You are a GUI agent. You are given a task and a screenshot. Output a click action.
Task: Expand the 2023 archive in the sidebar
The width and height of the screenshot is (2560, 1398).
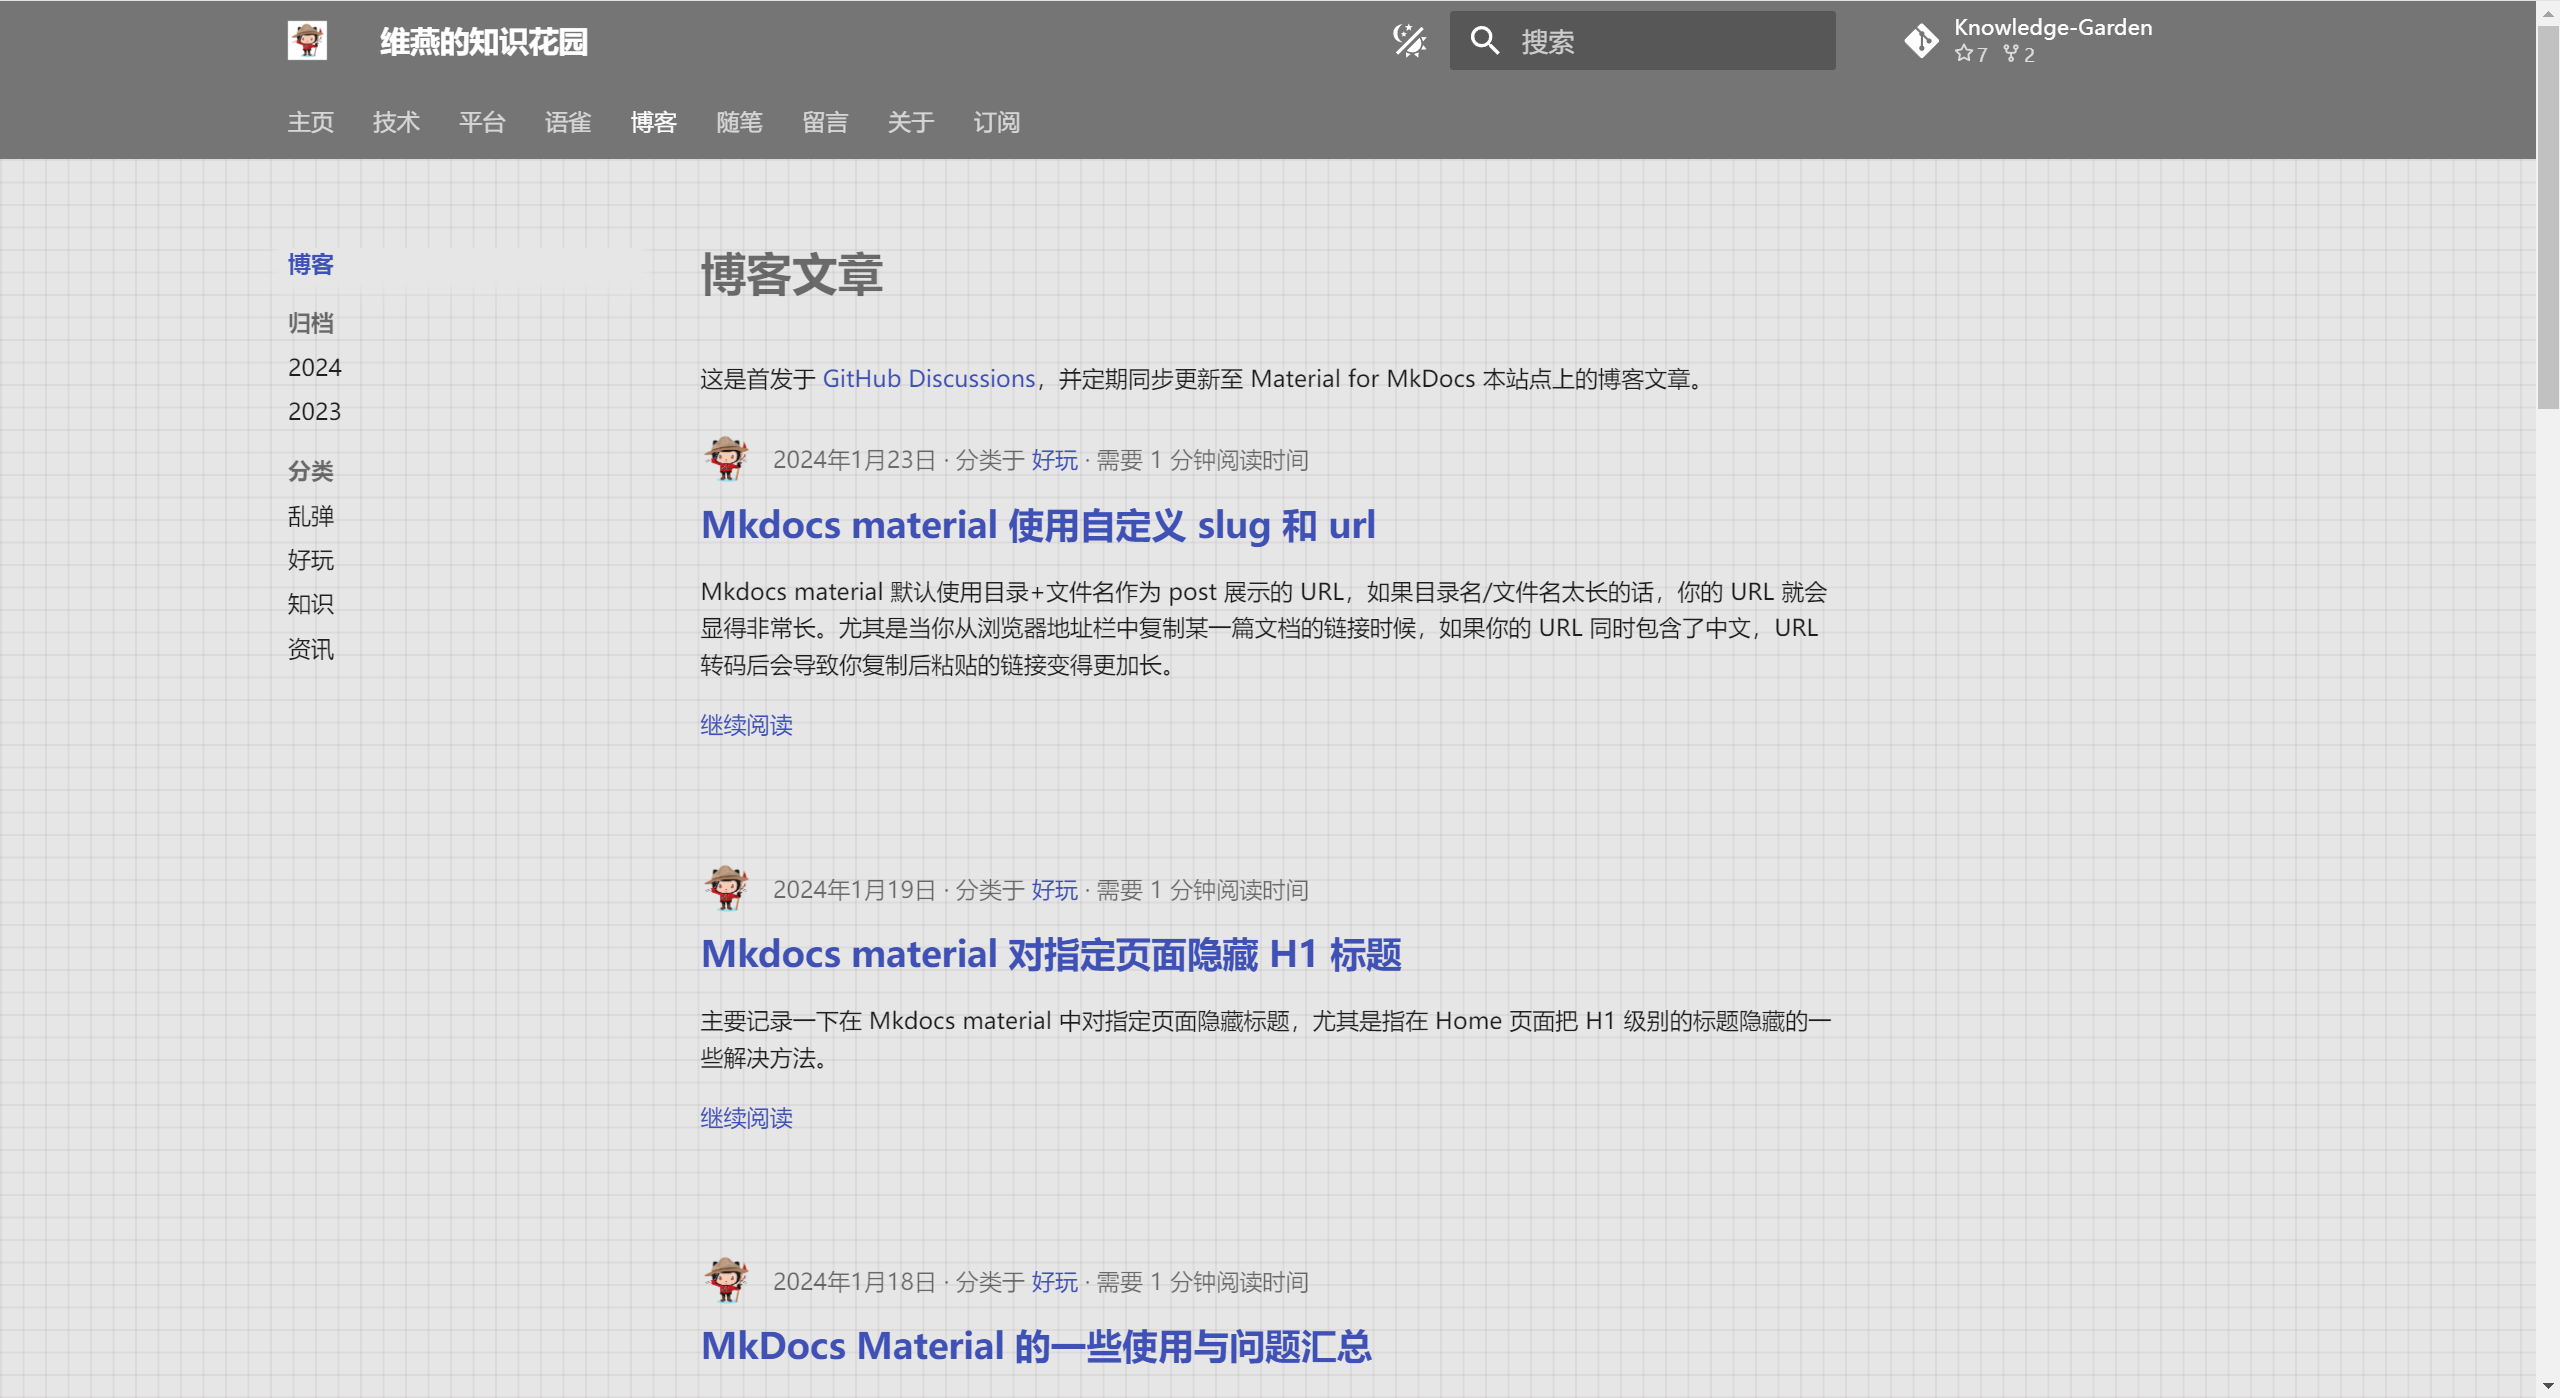(314, 411)
